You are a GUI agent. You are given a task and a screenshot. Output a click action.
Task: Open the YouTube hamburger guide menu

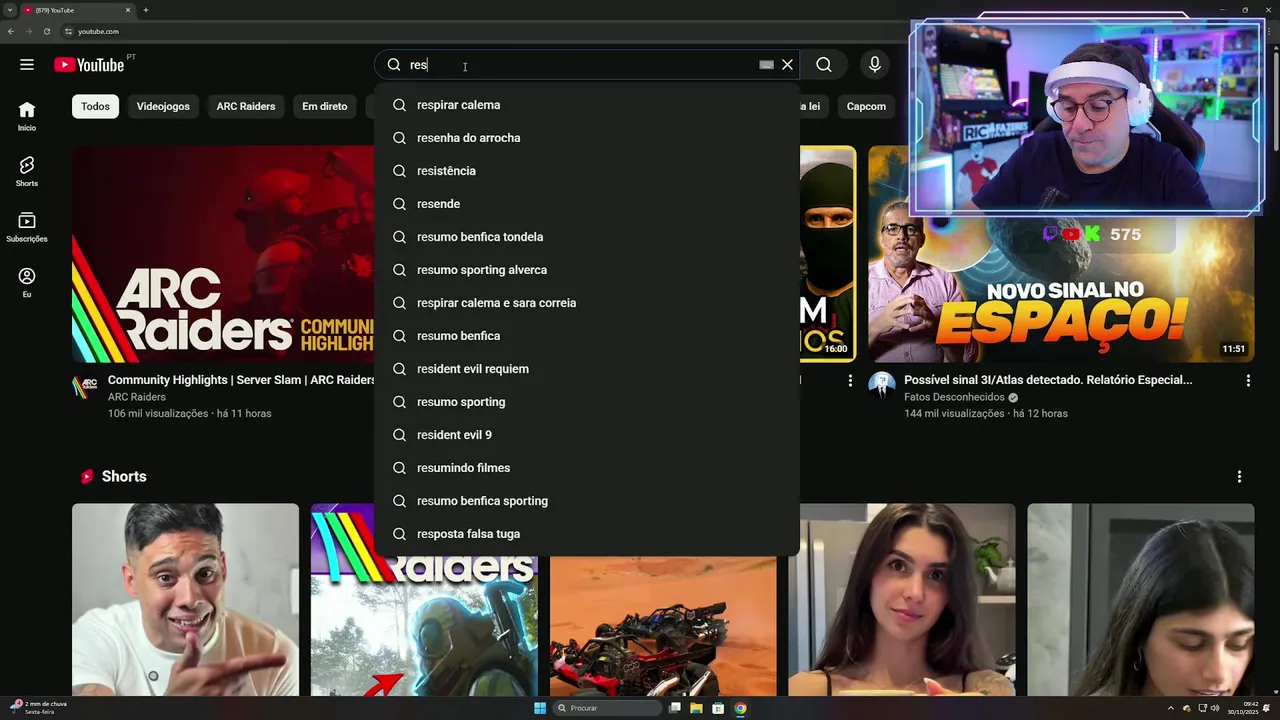(x=27, y=65)
